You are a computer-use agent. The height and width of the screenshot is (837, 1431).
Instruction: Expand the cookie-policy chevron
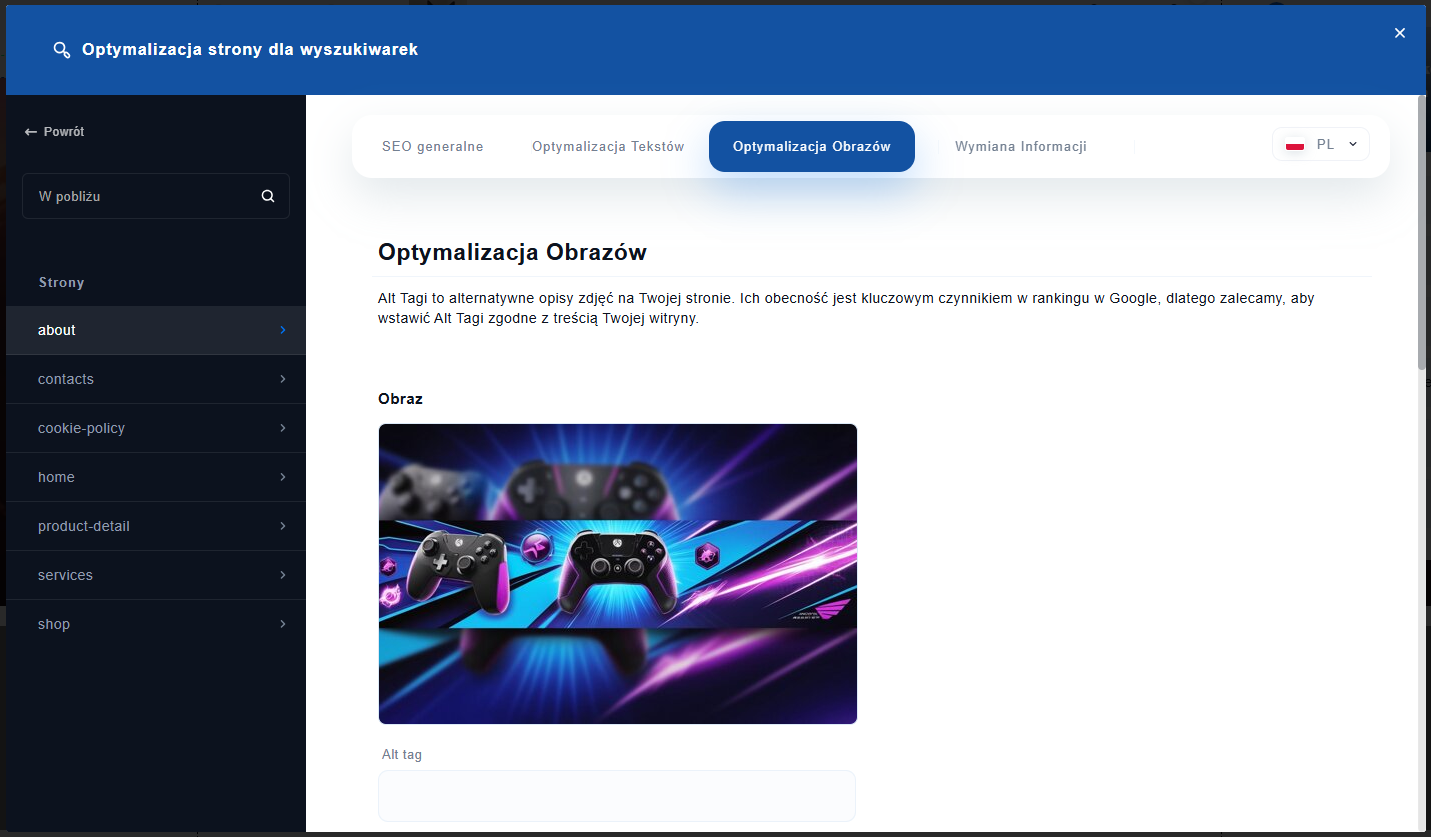point(283,428)
